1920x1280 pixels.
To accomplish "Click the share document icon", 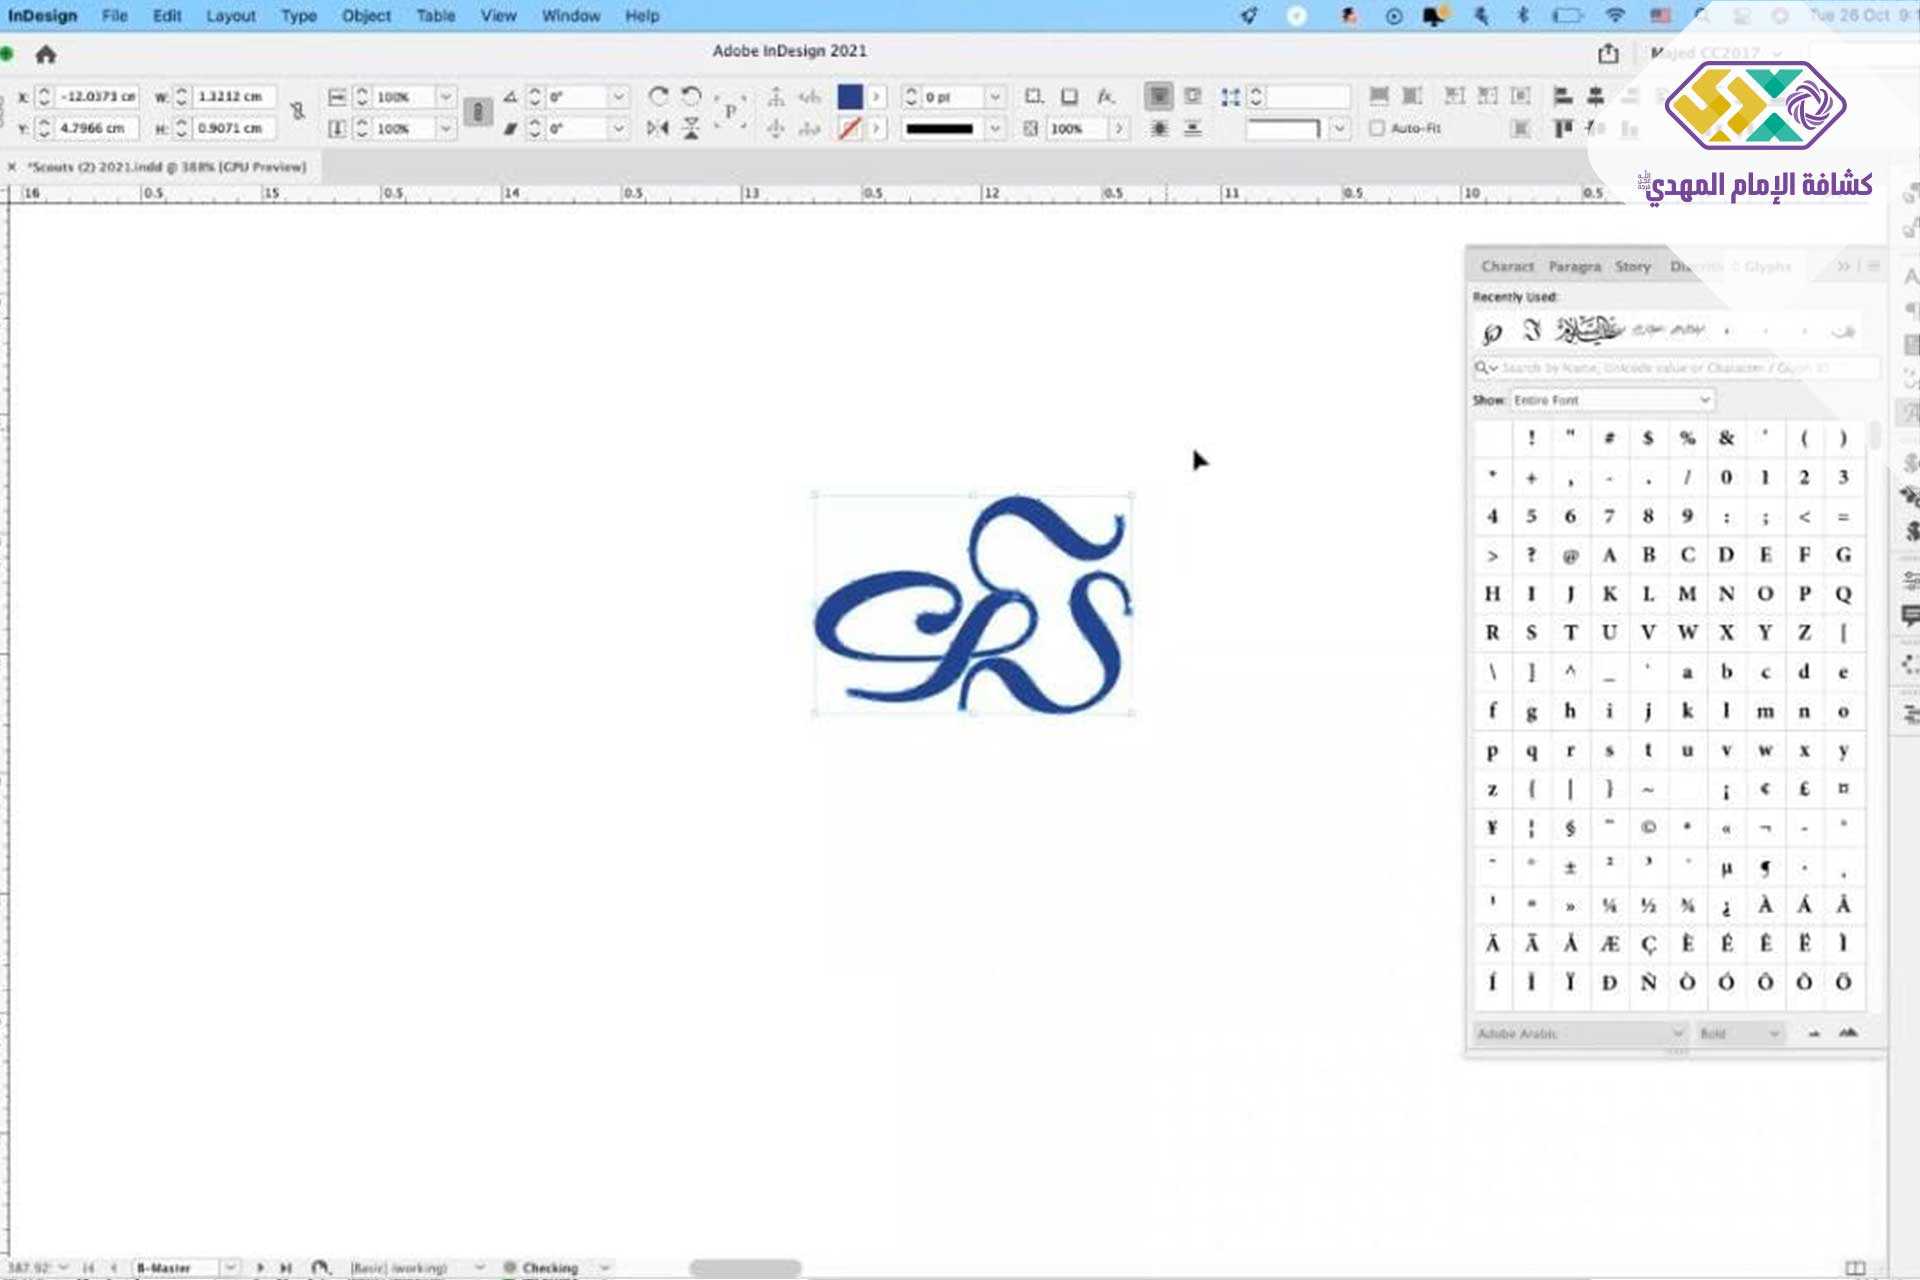I will (x=1608, y=54).
